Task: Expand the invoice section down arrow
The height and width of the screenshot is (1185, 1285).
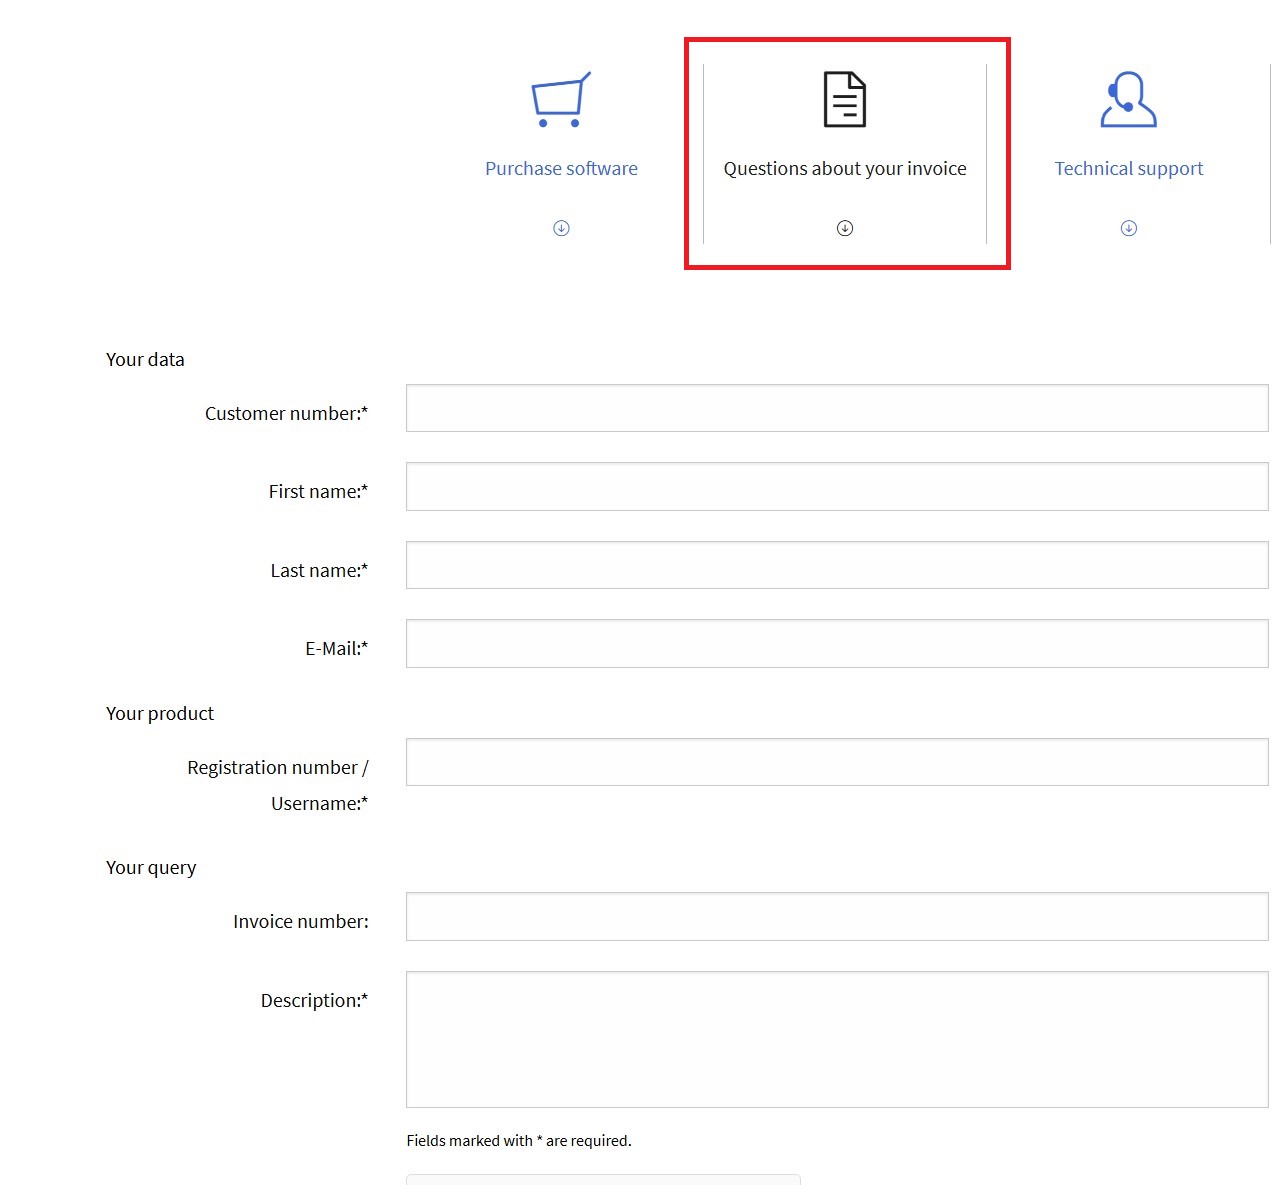Action: (x=845, y=228)
